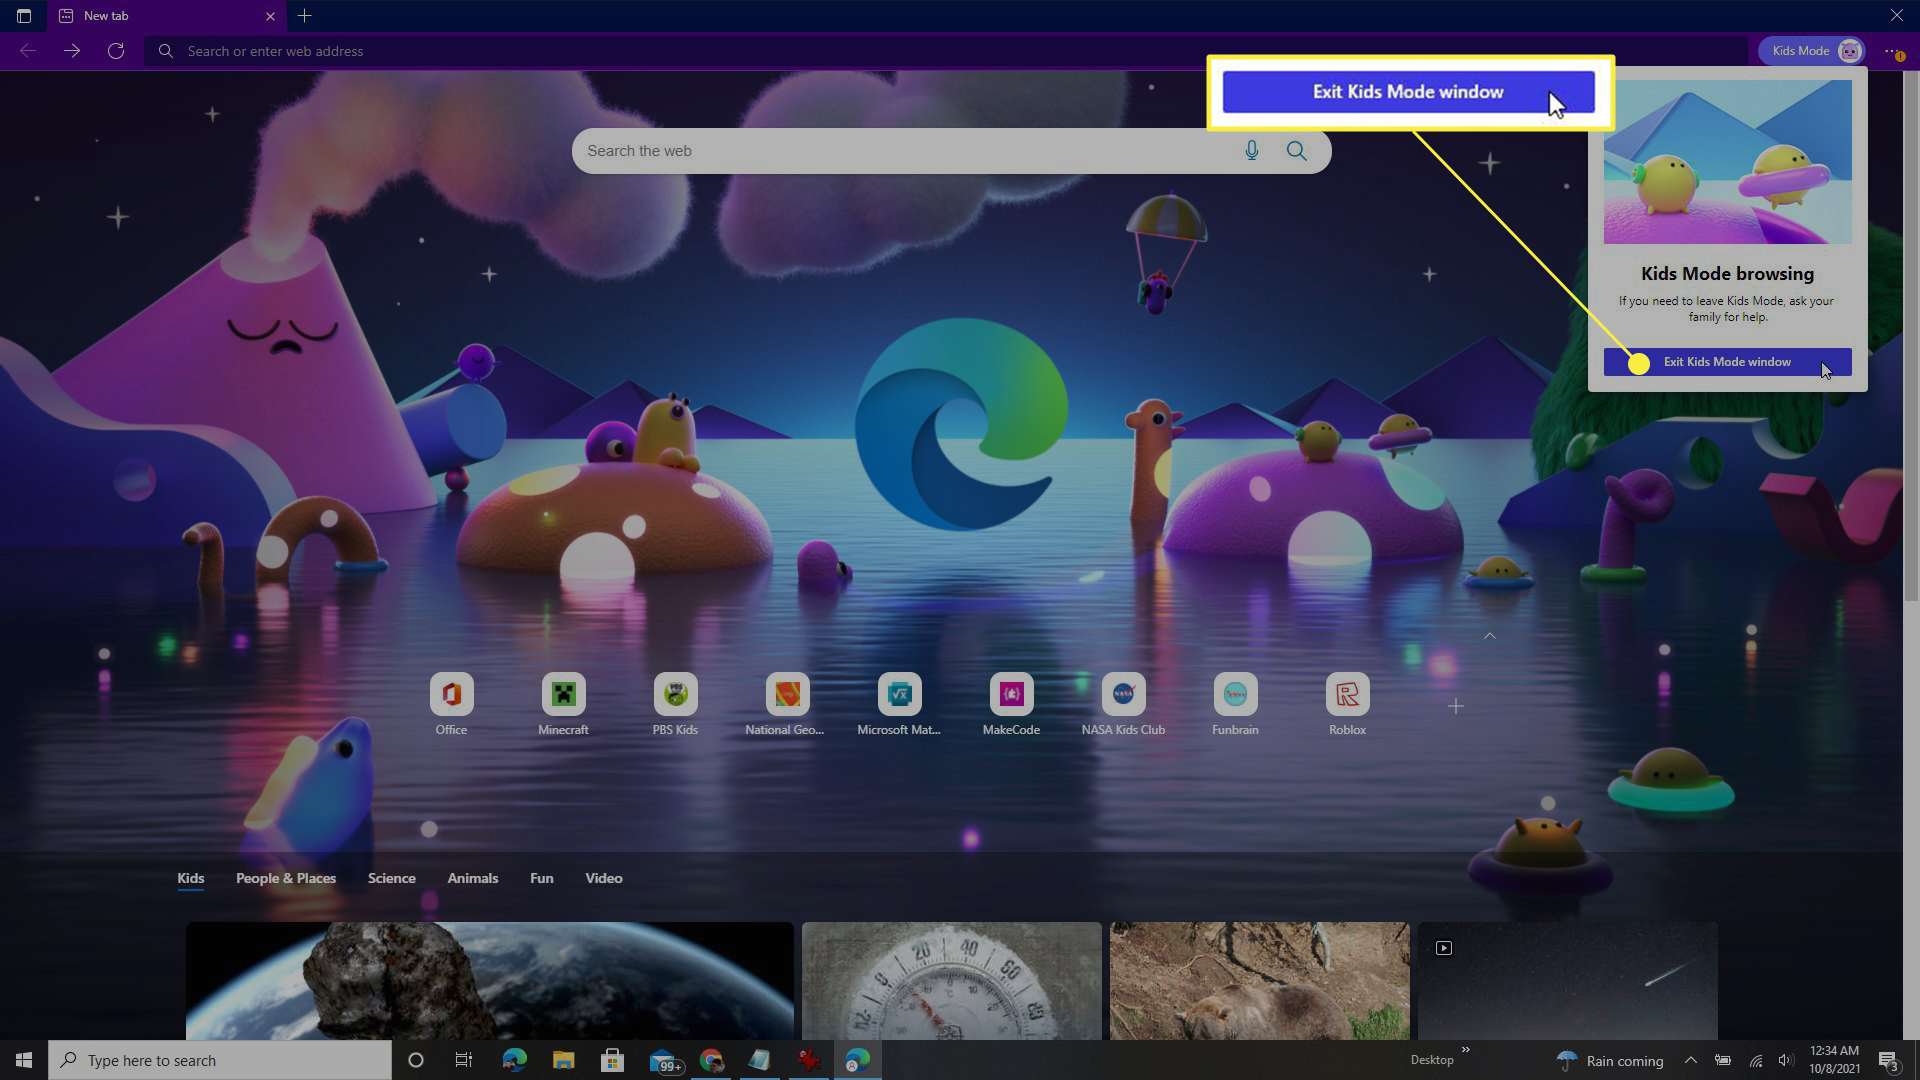Click the voice search microphone icon
Screen dimensions: 1920x1080
[1251, 151]
